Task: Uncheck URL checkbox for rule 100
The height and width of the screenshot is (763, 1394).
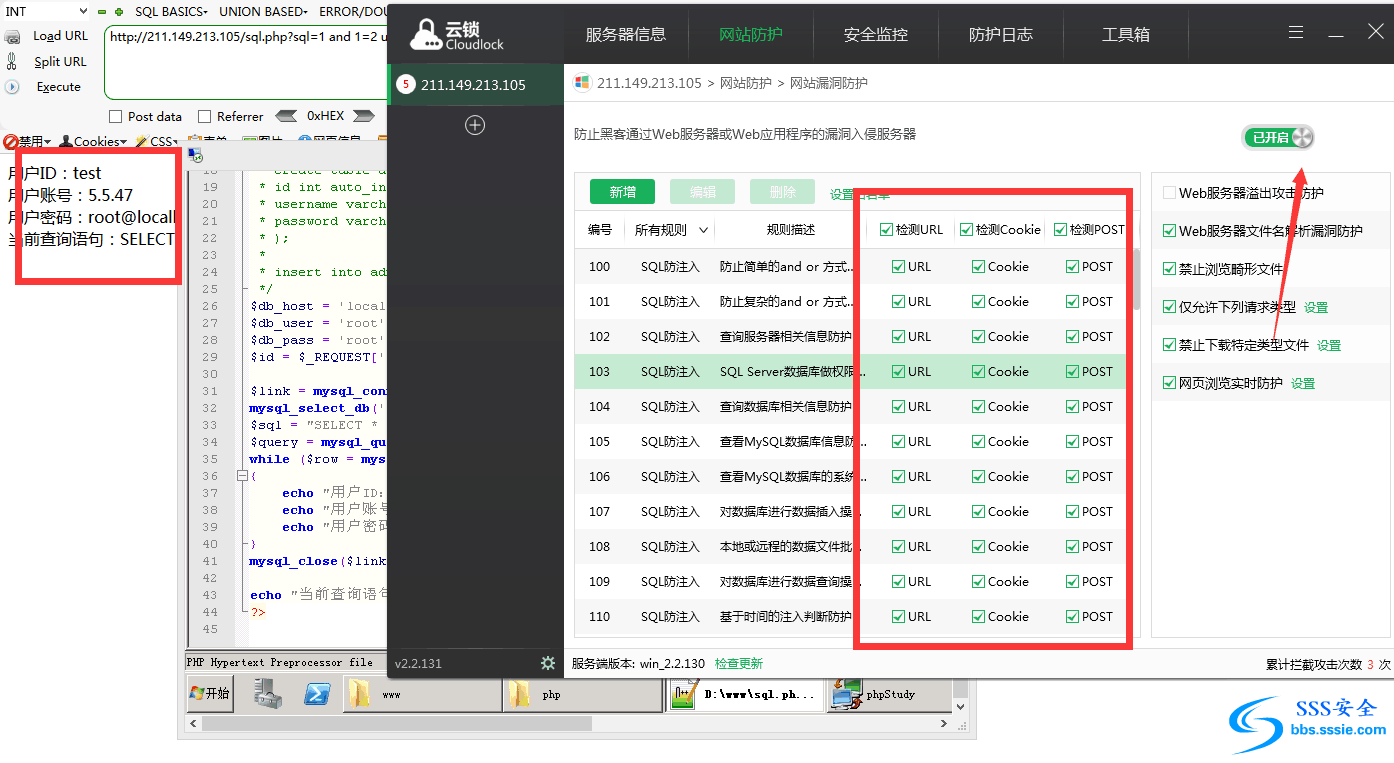Action: tap(898, 266)
